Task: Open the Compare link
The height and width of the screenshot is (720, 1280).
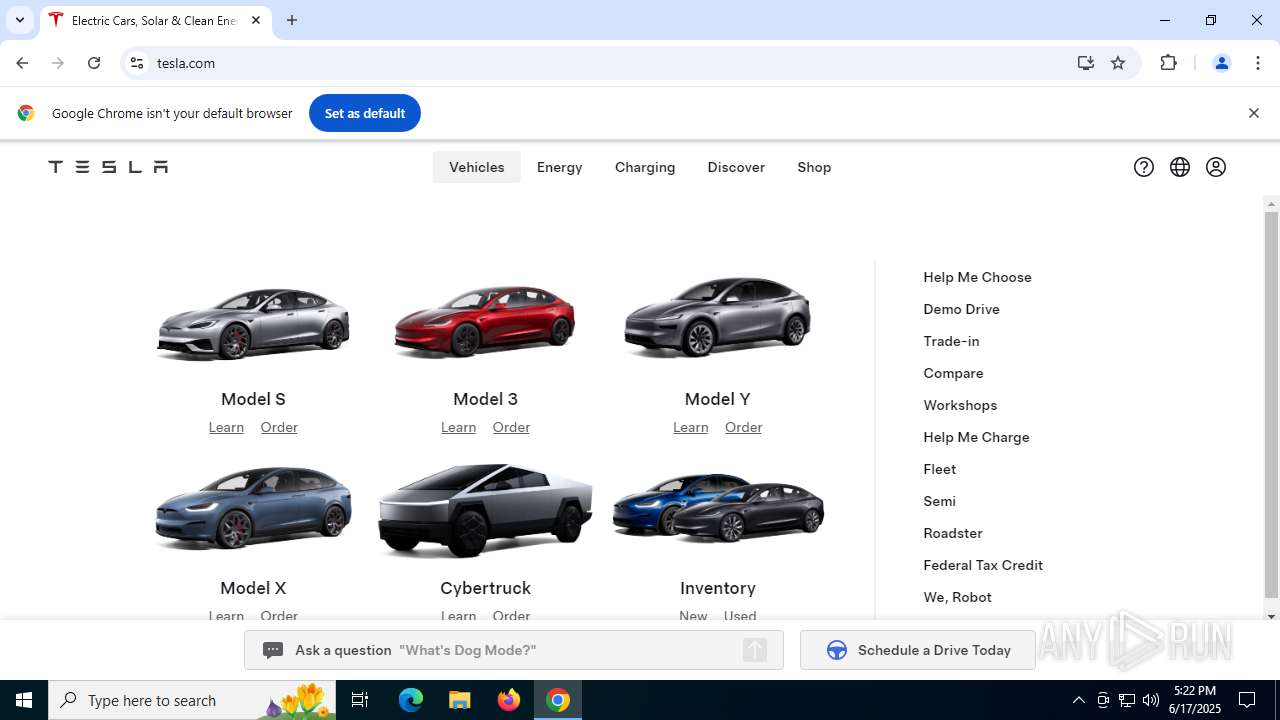Action: point(953,373)
